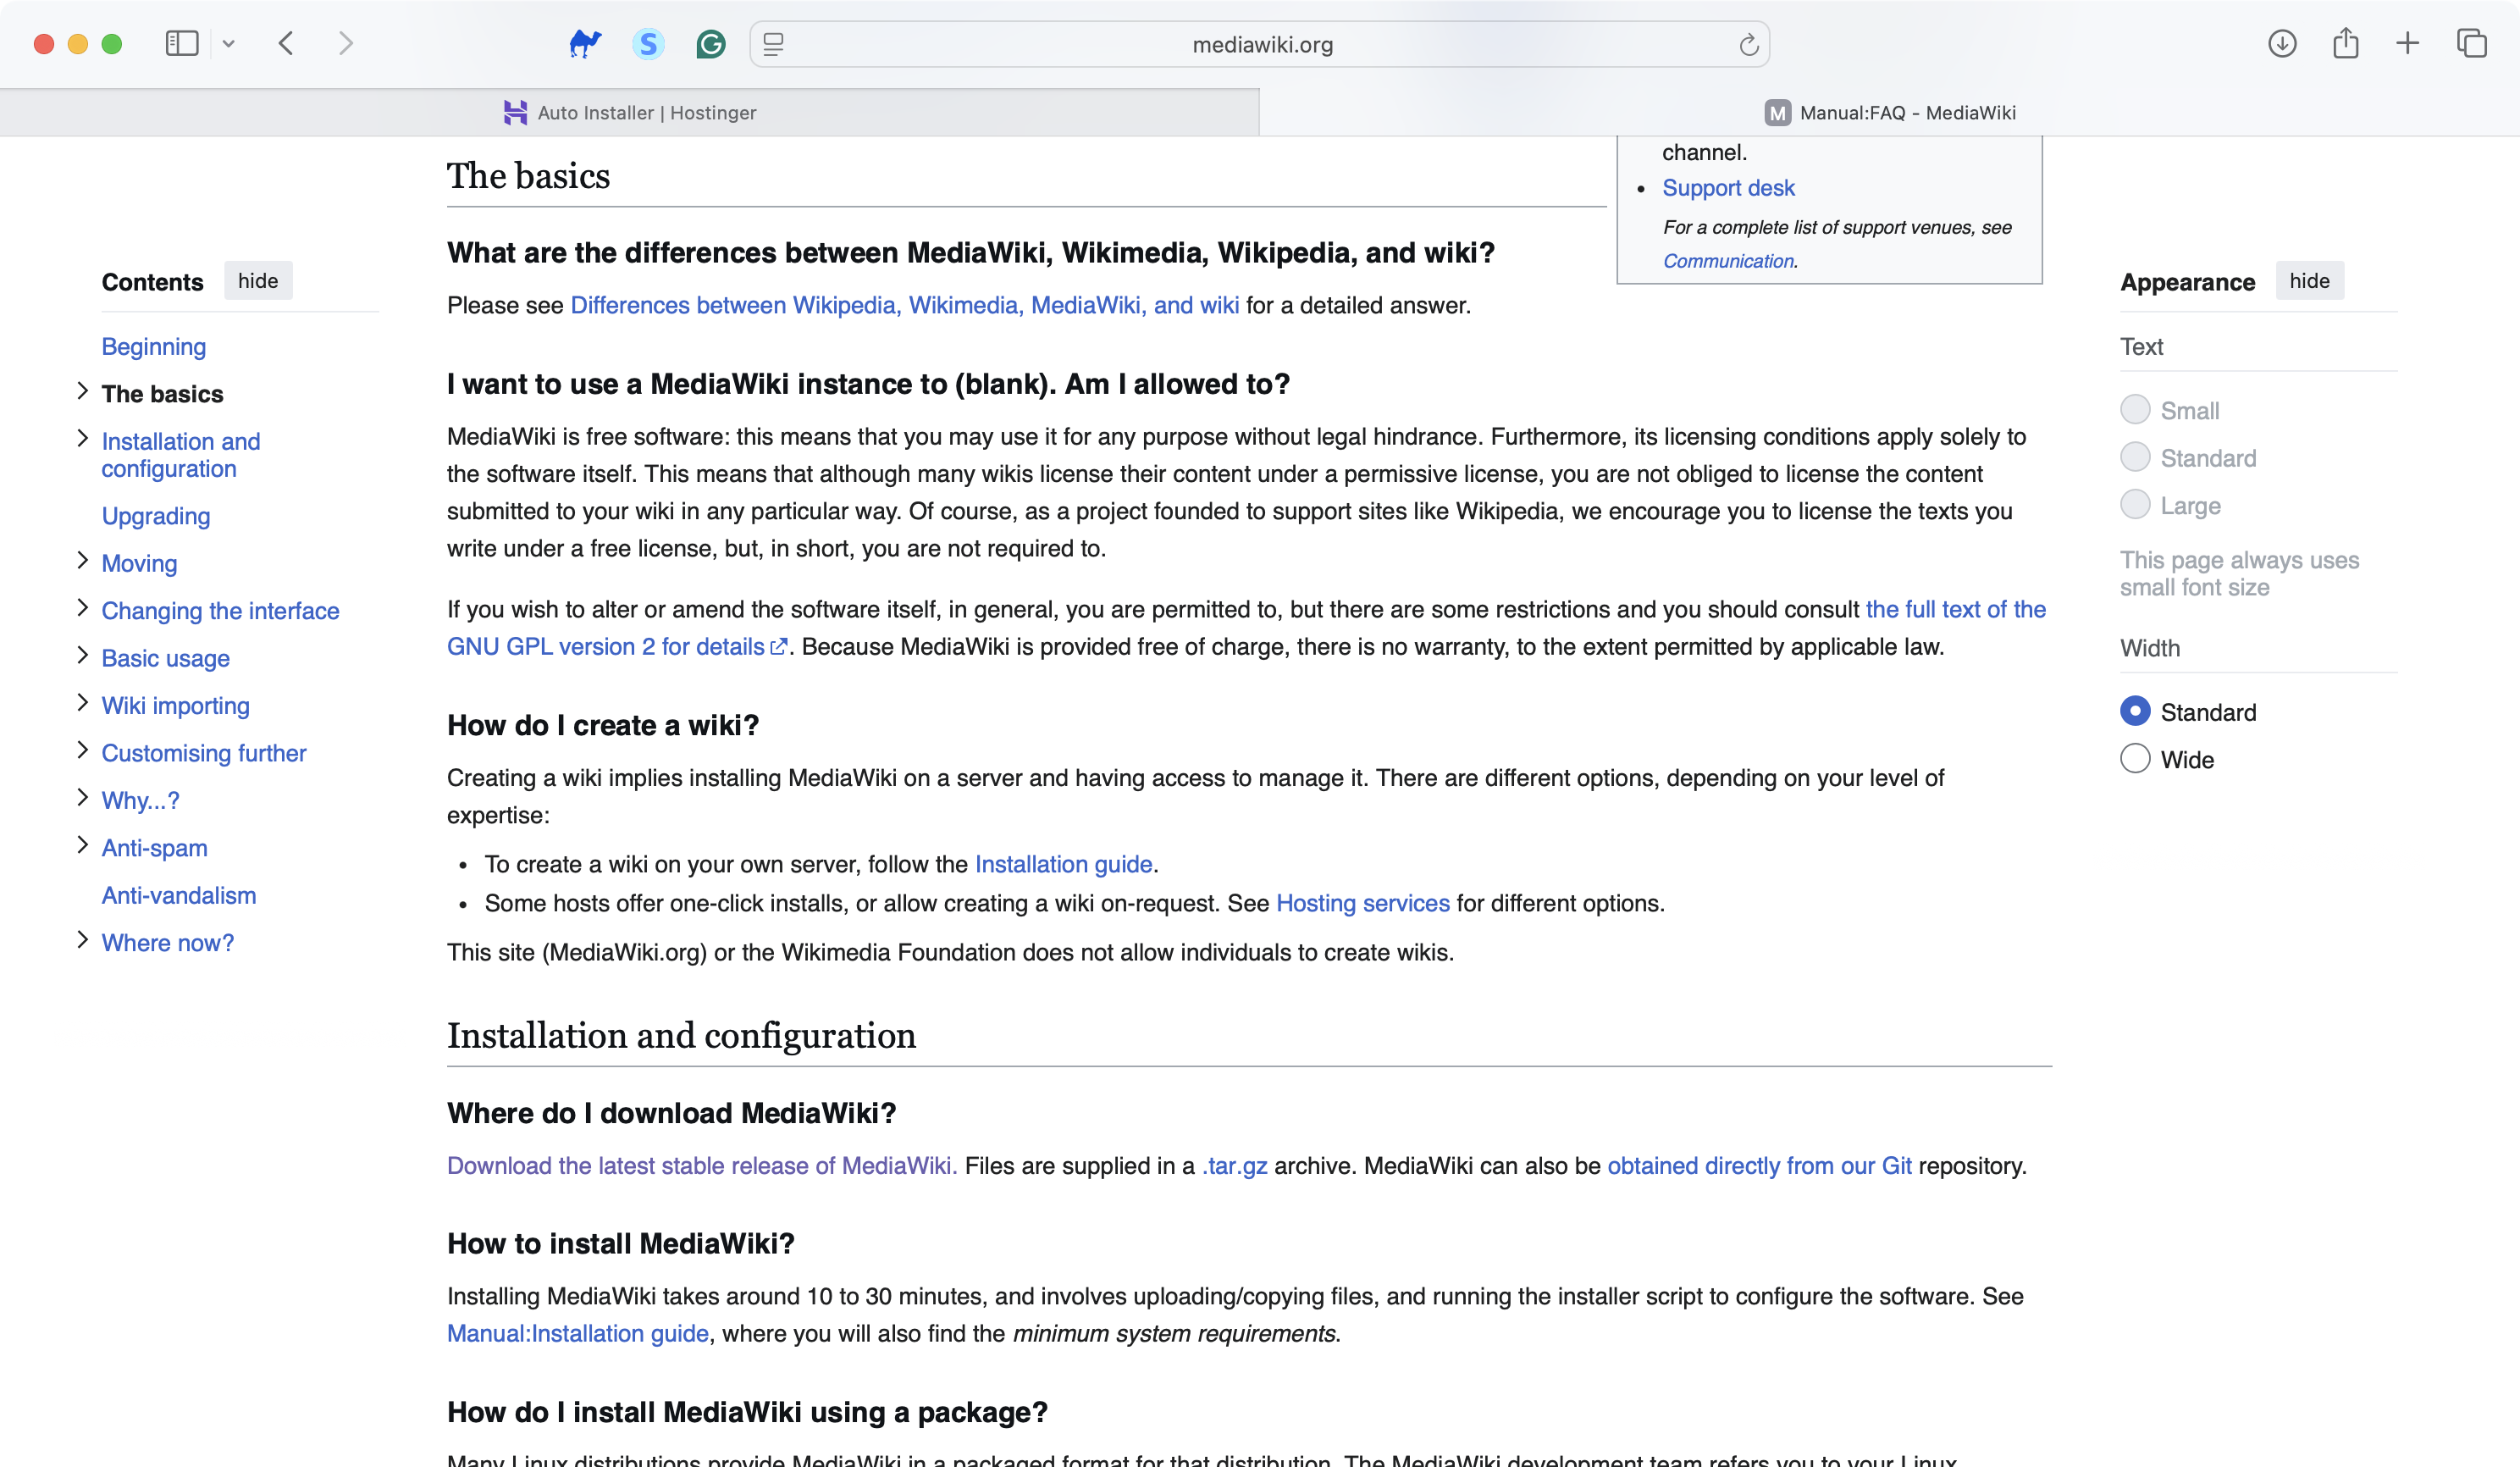
Task: Click the Share icon
Action: click(2346, 43)
